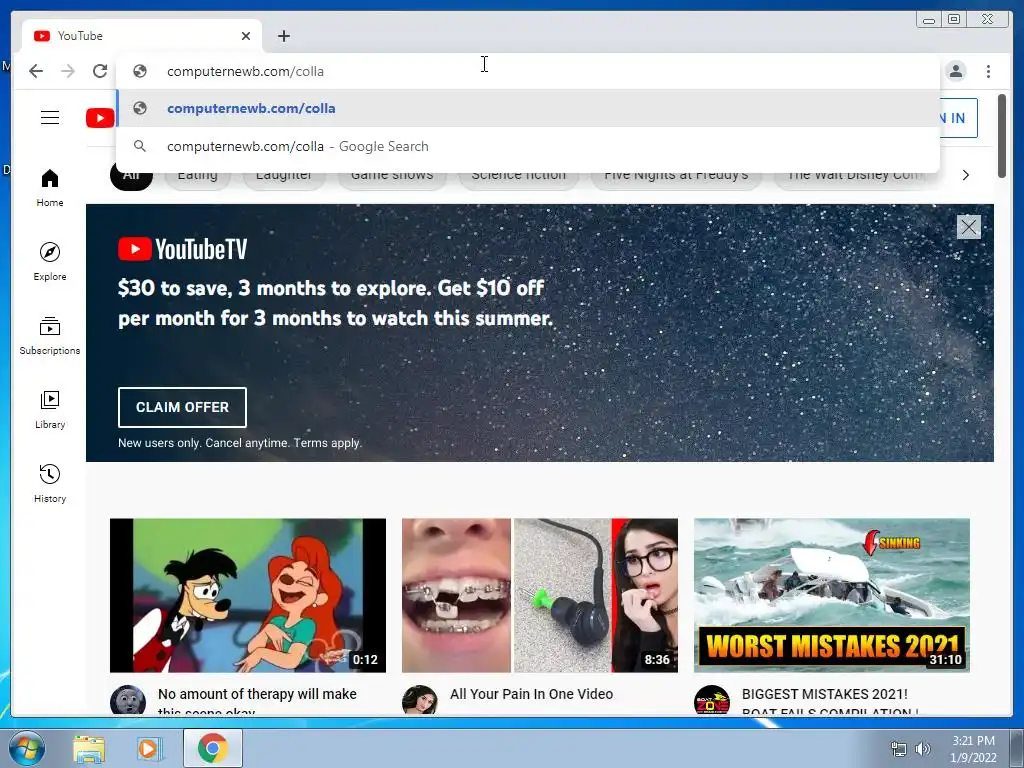Choose the computernewb.com/colla Google Search suggestion
1024x768 pixels.
528,146
